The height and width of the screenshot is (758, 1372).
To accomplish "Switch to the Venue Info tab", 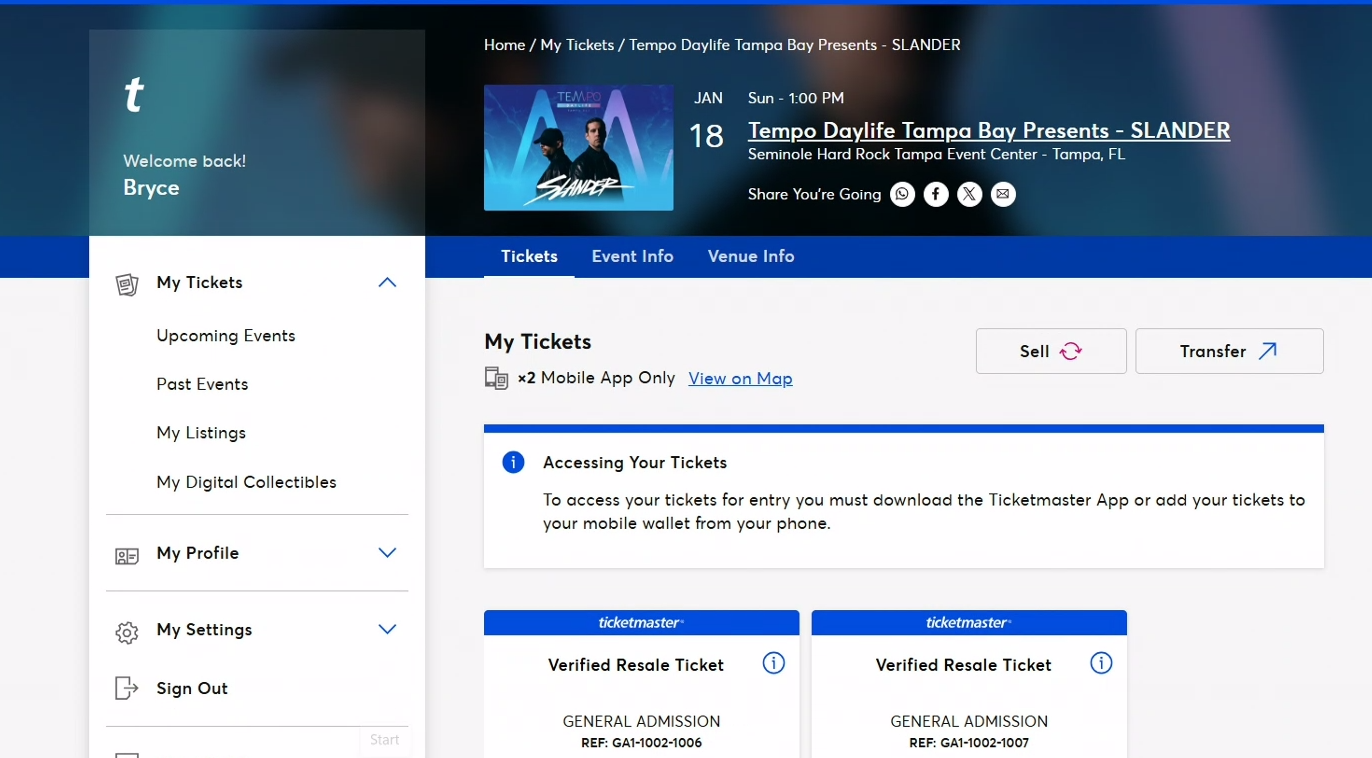I will tap(751, 256).
